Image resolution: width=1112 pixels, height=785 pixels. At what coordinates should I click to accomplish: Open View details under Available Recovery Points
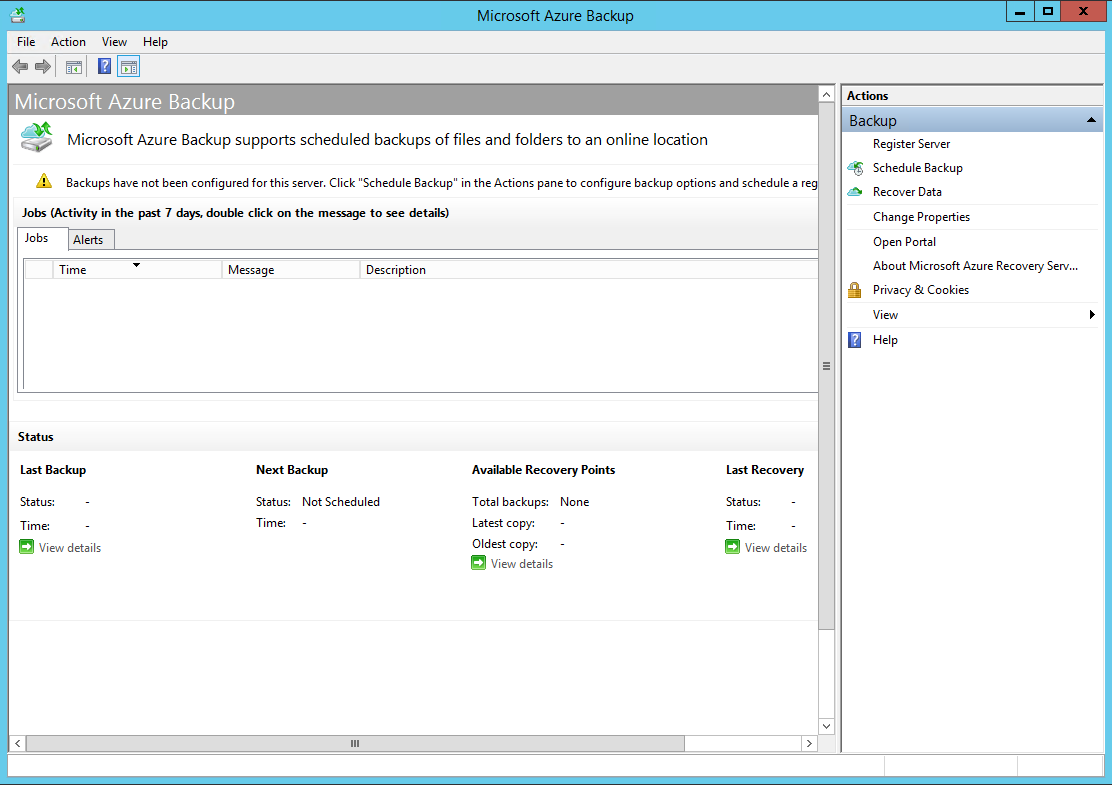[522, 564]
